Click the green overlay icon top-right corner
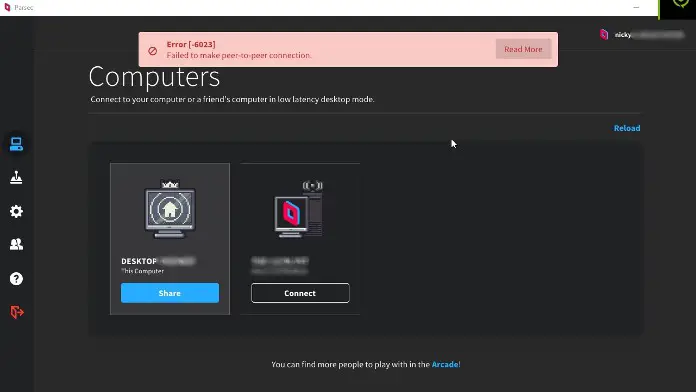The width and height of the screenshot is (696, 392). click(x=680, y=4)
